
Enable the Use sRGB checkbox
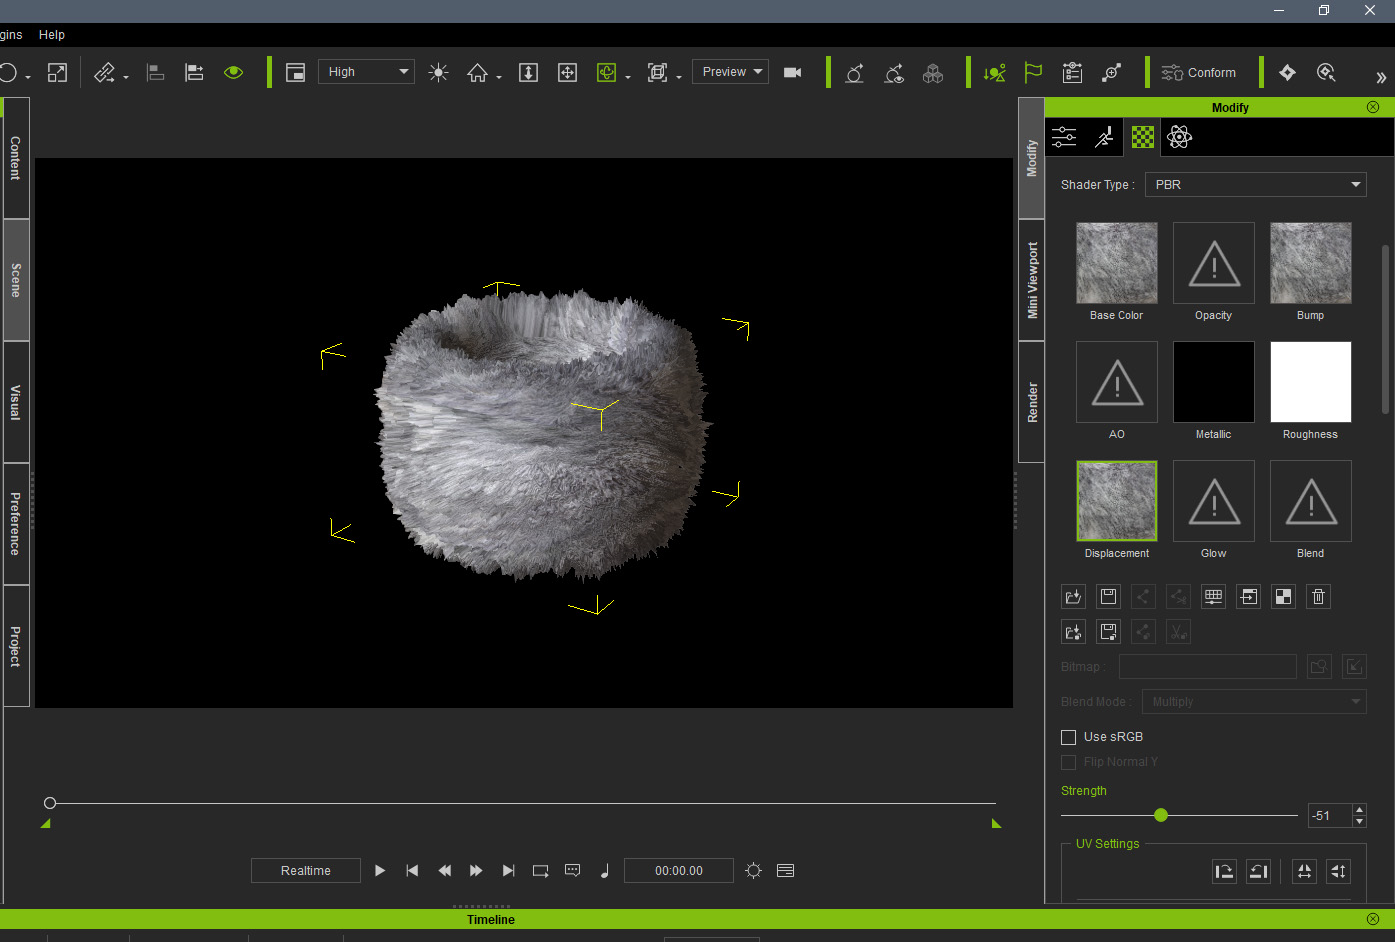(x=1068, y=737)
